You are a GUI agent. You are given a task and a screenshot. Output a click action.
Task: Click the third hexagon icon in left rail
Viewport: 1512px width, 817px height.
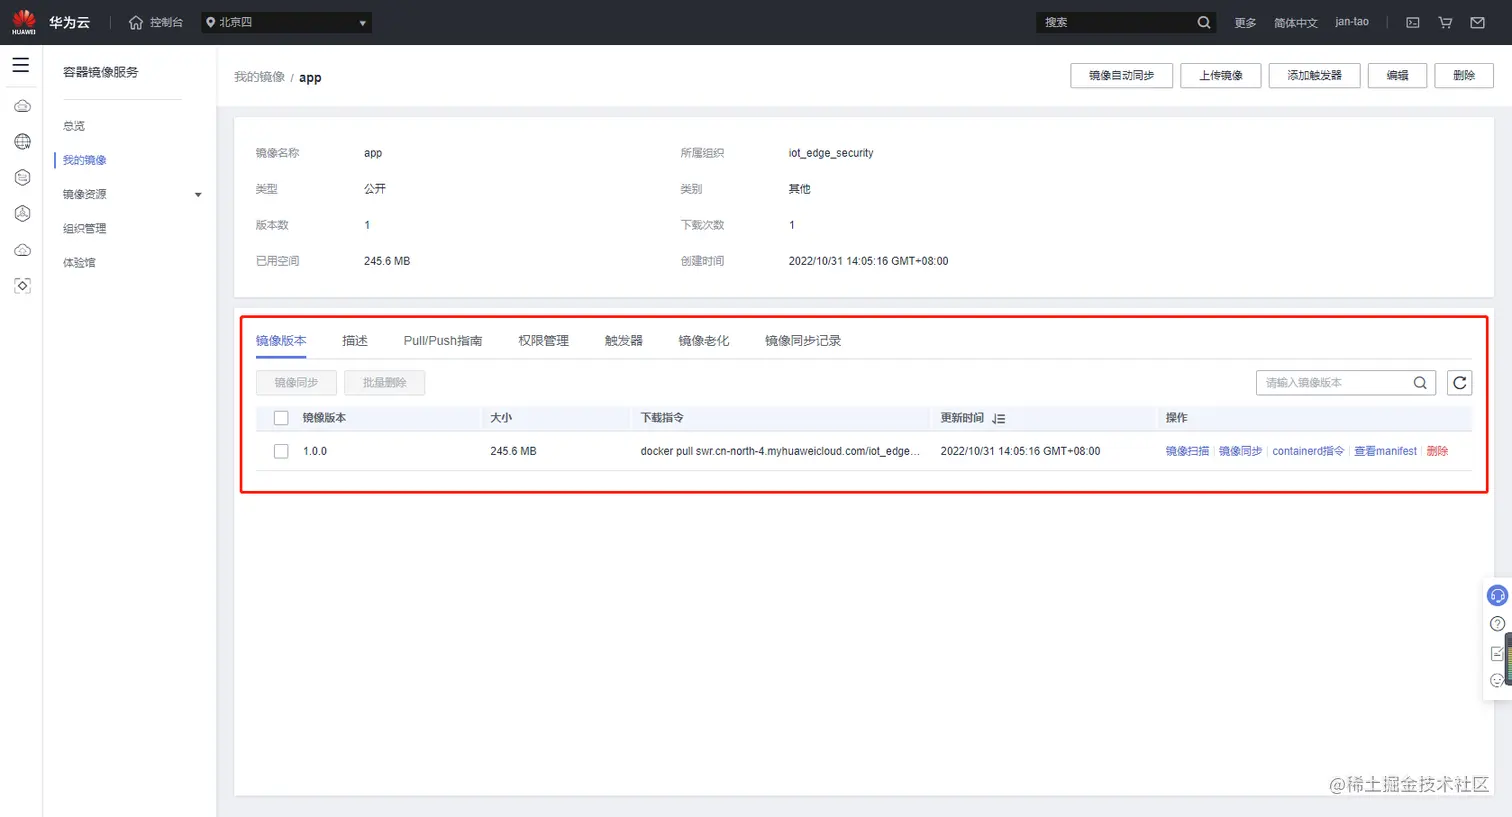(22, 178)
